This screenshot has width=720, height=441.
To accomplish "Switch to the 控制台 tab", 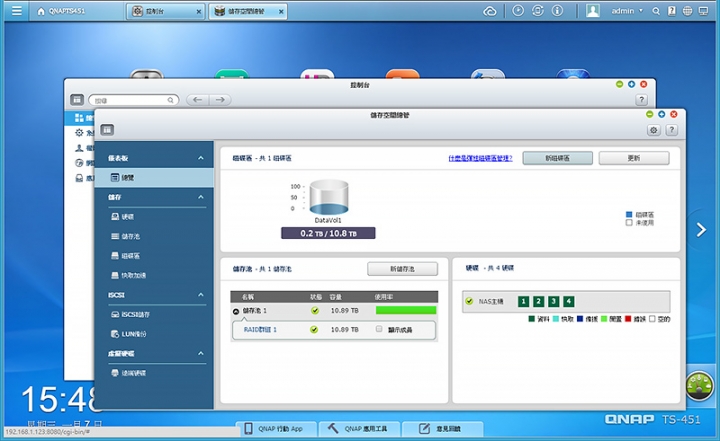I will tap(163, 11).
